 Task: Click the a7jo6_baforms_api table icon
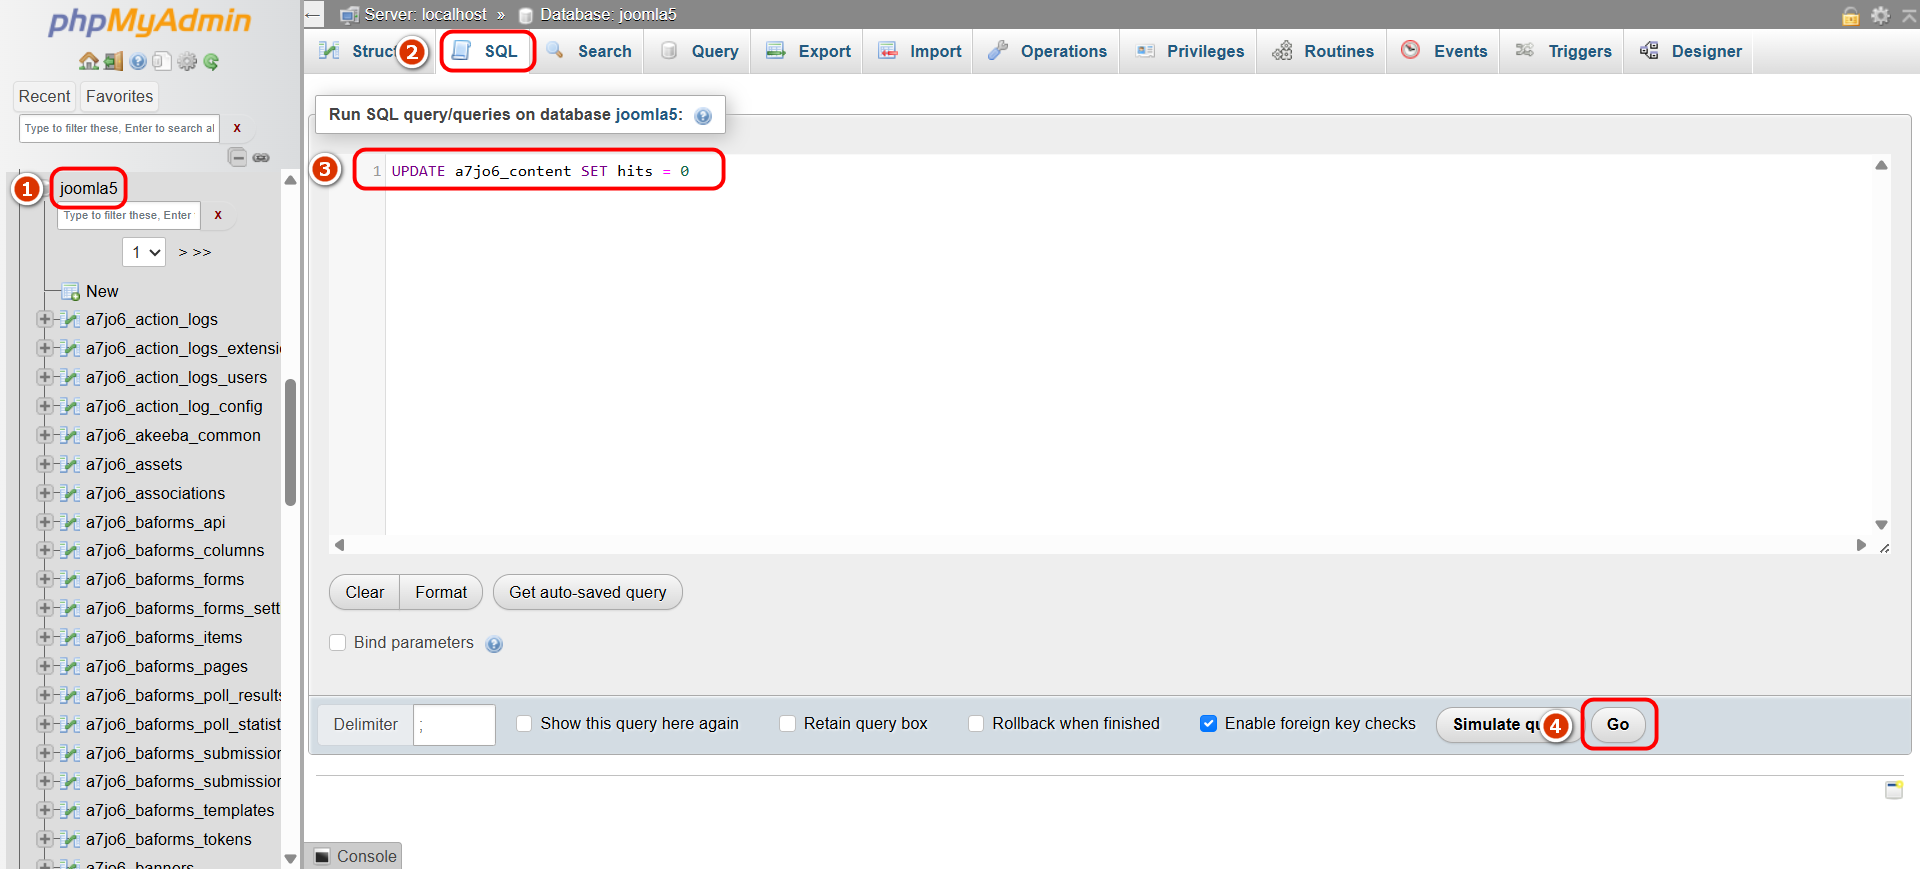point(70,522)
